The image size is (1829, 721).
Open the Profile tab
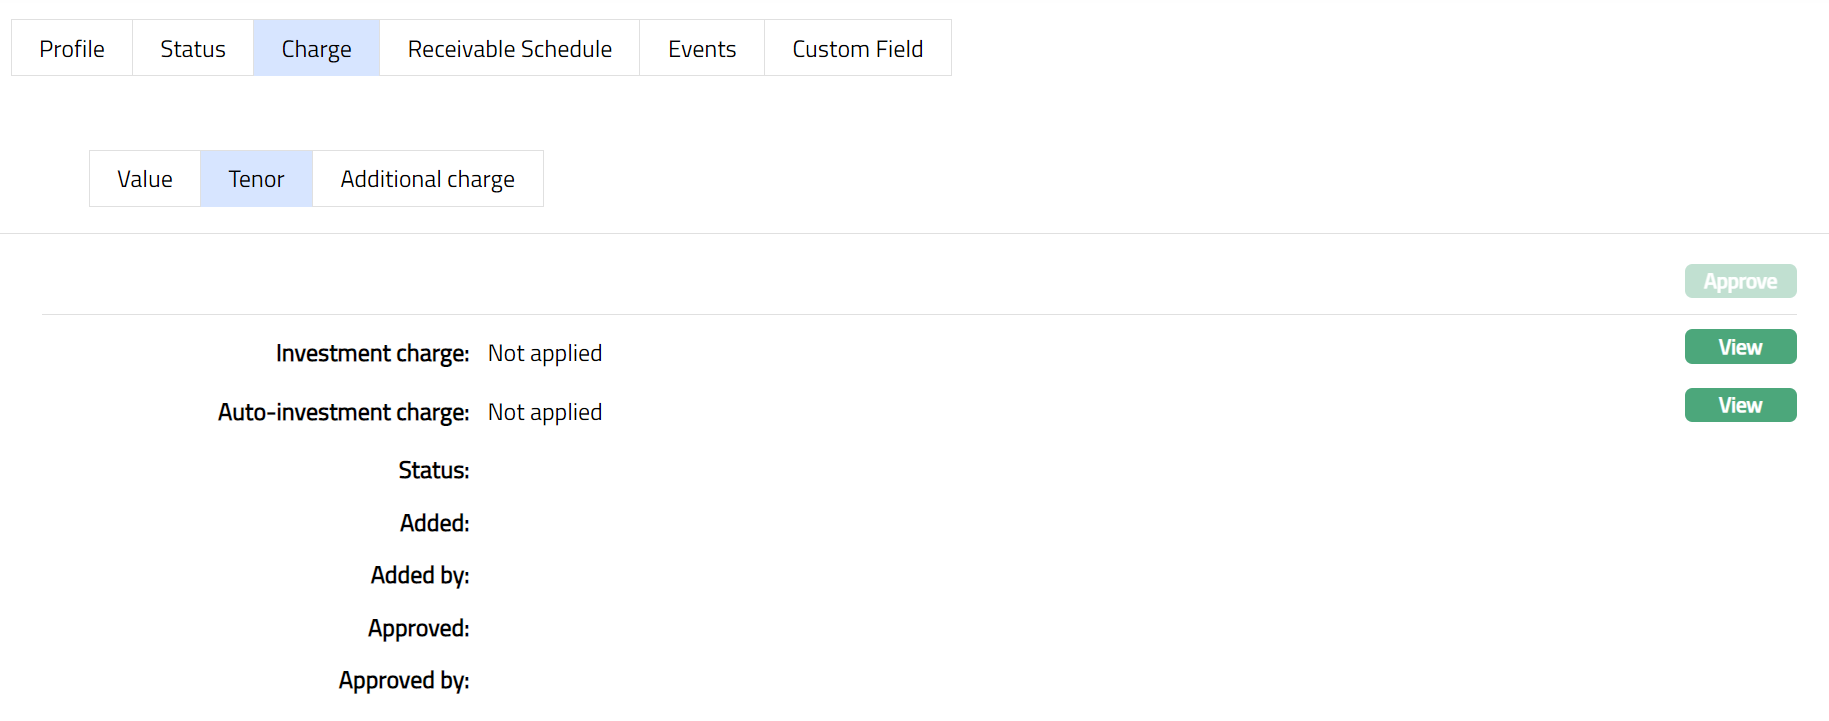72,48
